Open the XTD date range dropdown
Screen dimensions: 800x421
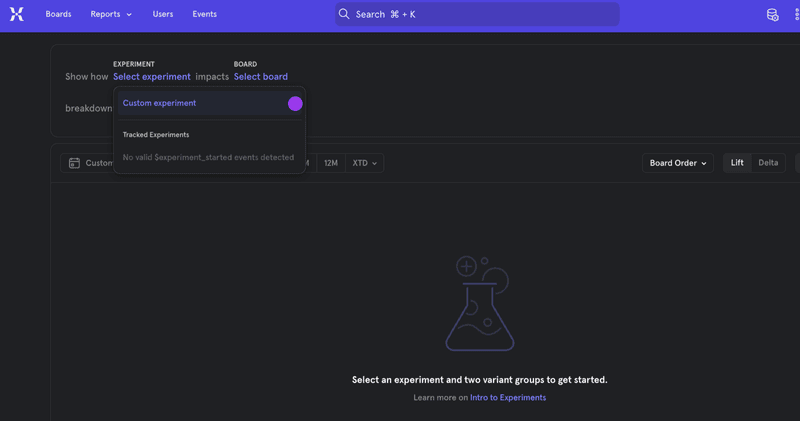coord(364,163)
